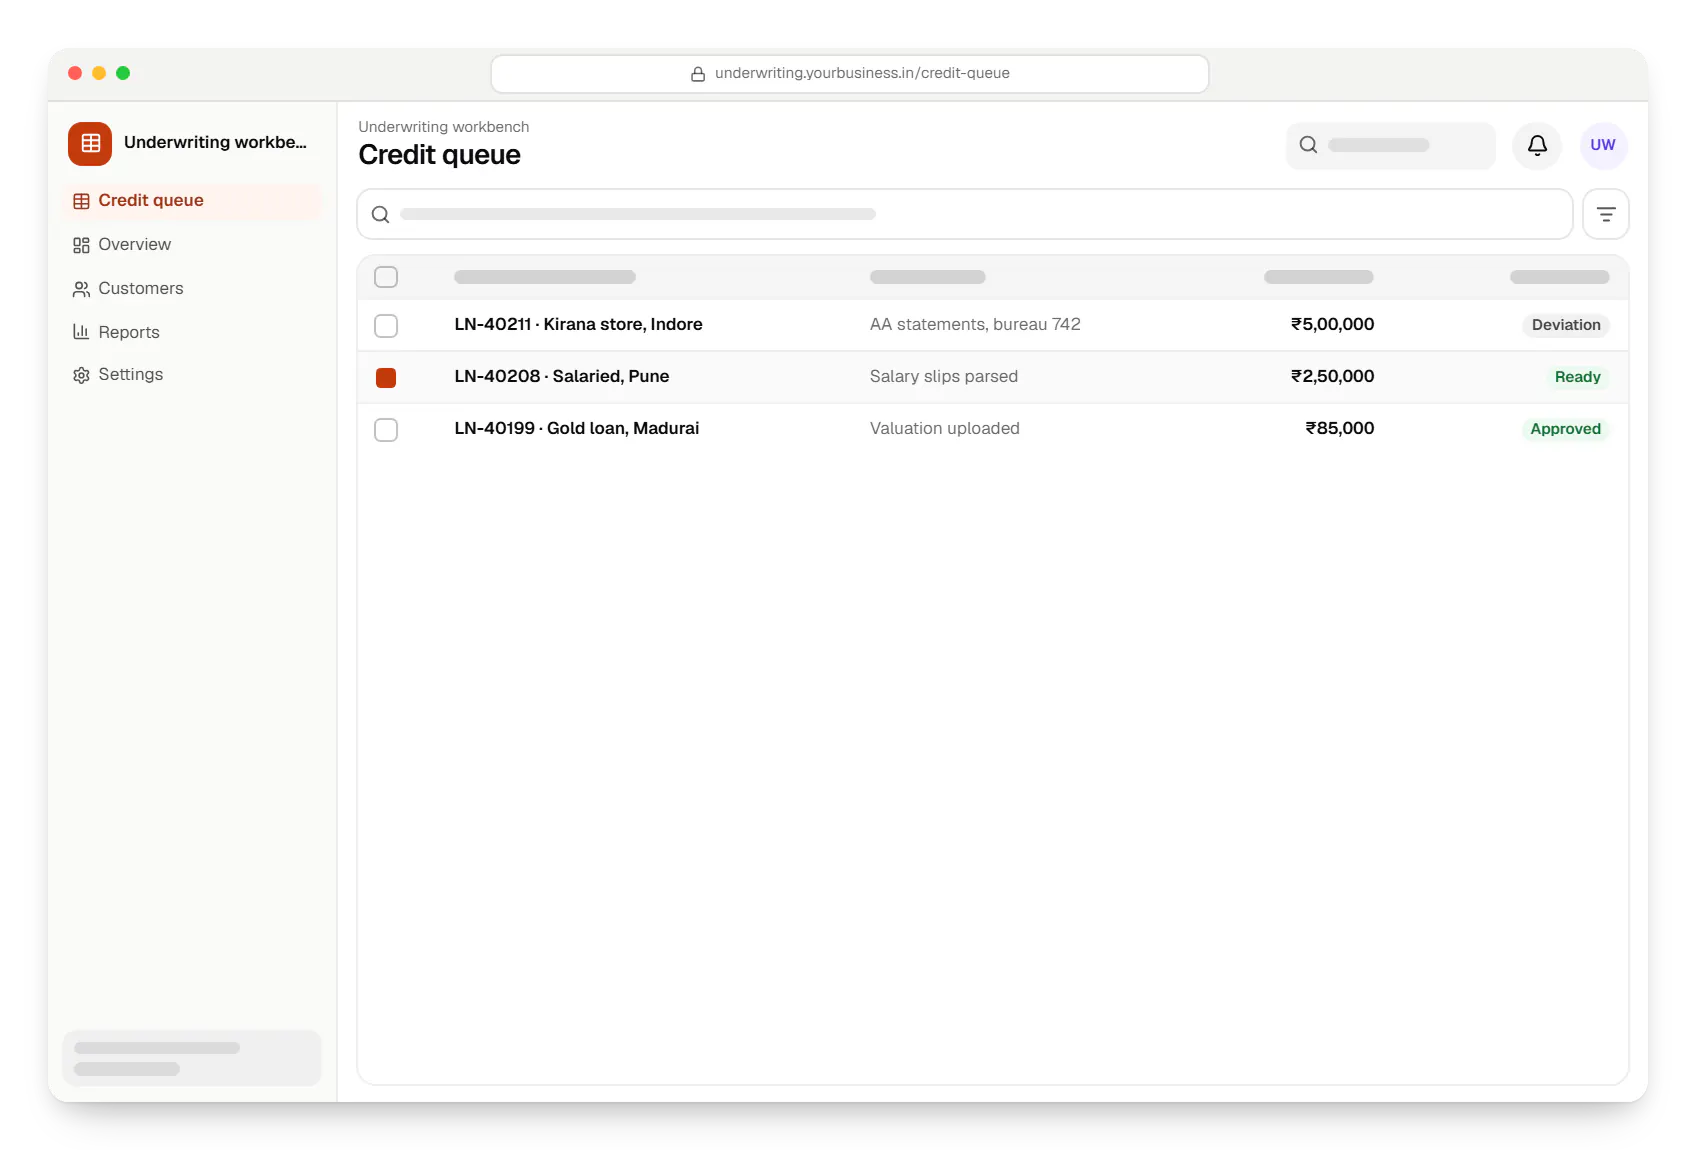Toggle the select-all checkbox in the table header
This screenshot has width=1696, height=1150.
tap(386, 277)
